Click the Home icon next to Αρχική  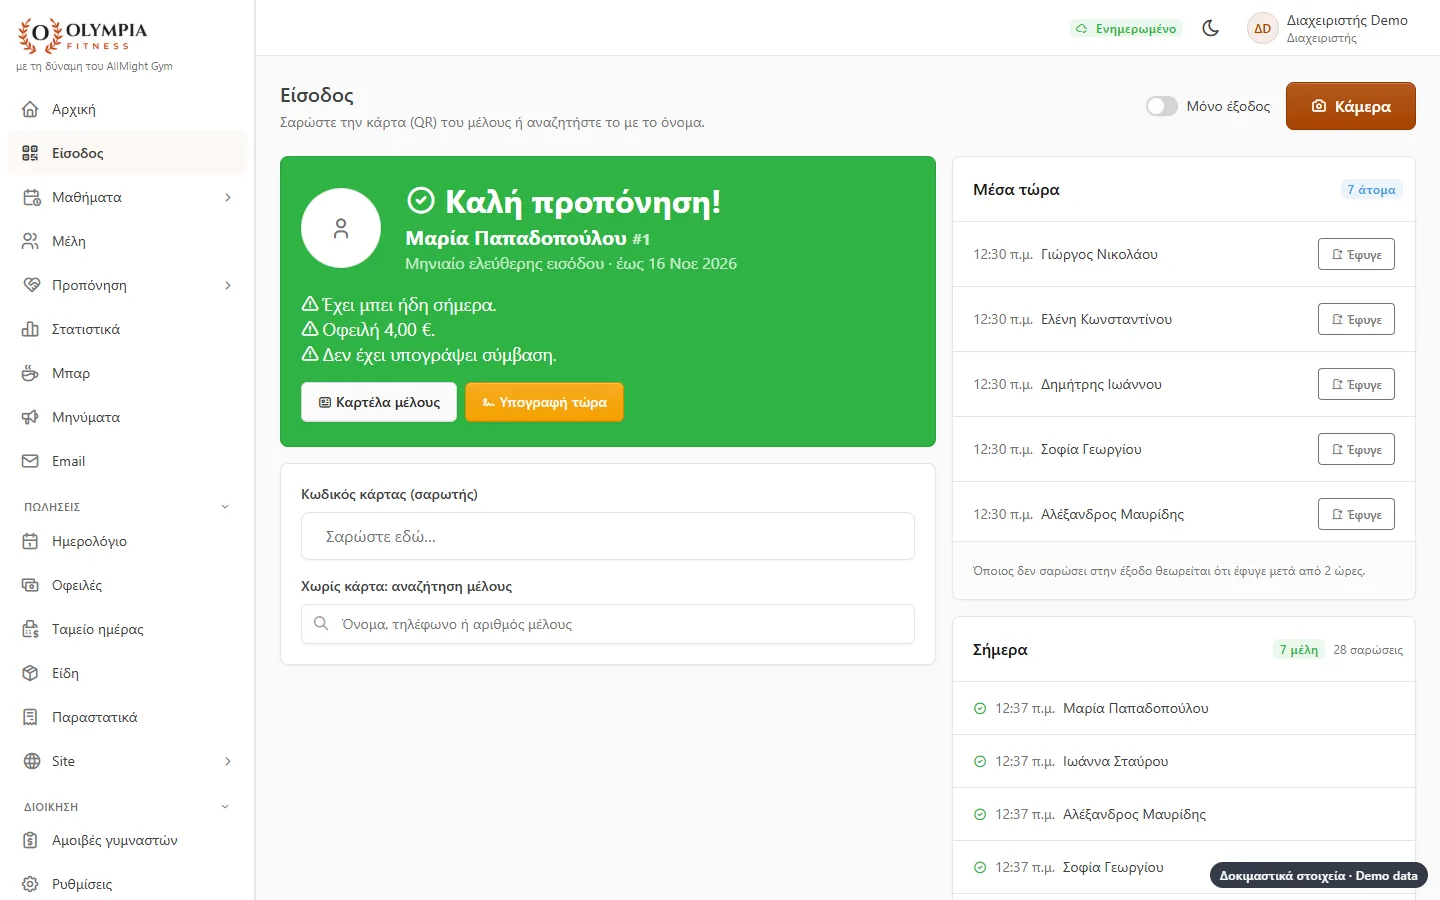[x=31, y=109]
